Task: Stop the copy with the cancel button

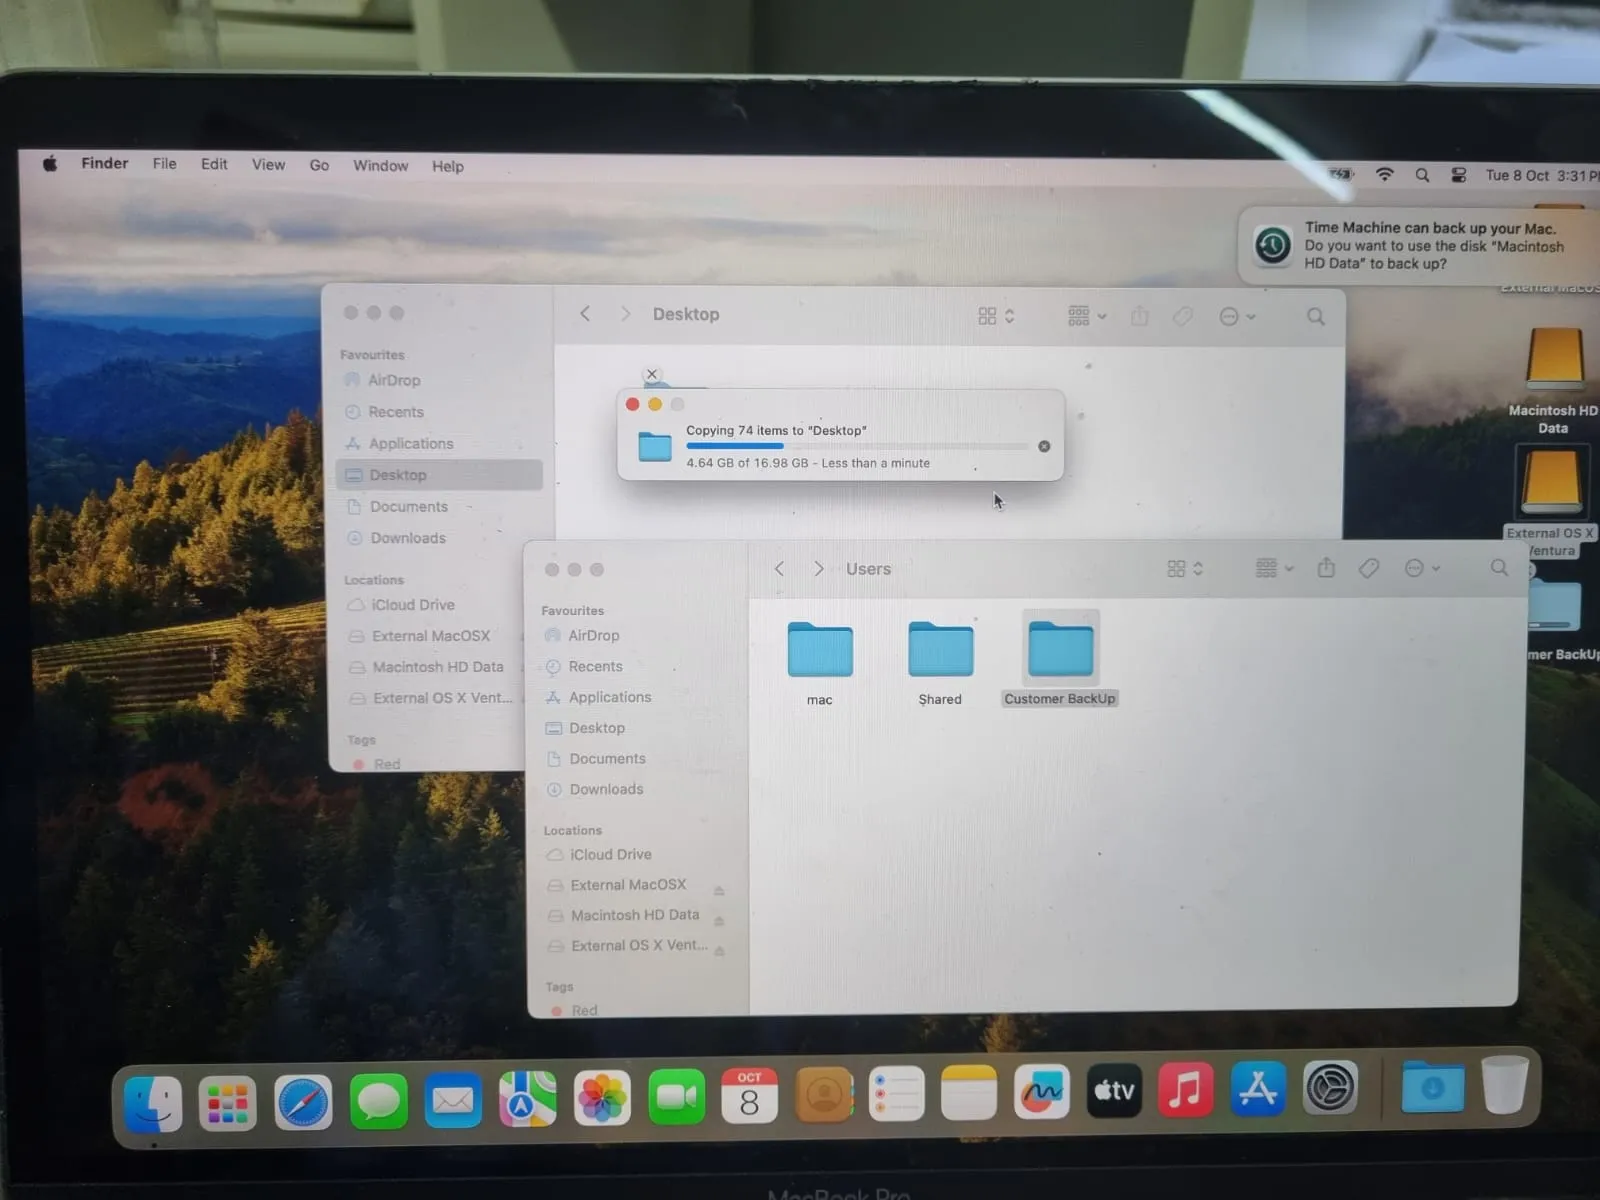Action: [1044, 446]
